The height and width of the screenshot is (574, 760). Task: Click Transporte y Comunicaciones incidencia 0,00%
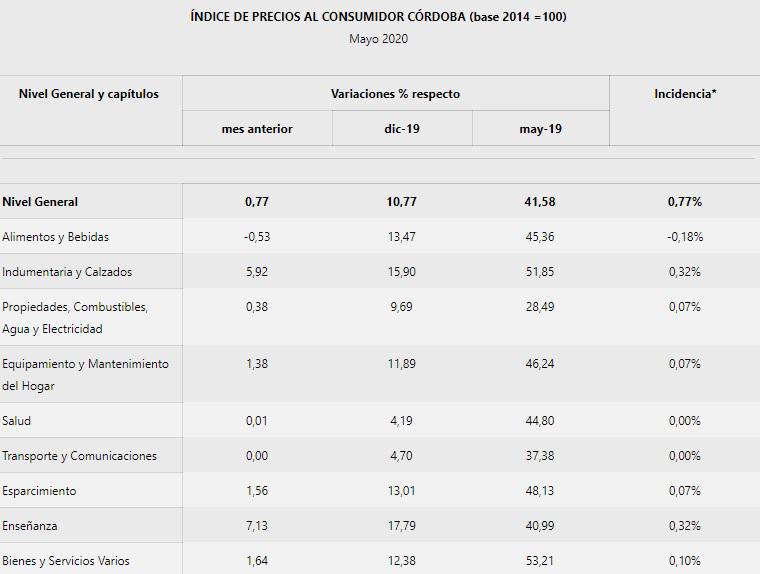click(x=685, y=456)
